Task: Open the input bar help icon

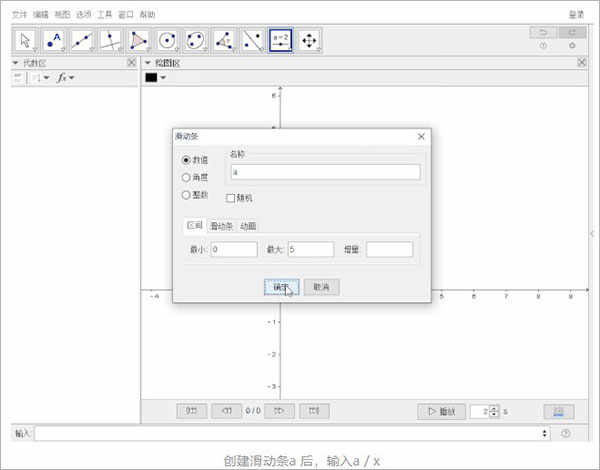Action: pyautogui.click(x=566, y=433)
